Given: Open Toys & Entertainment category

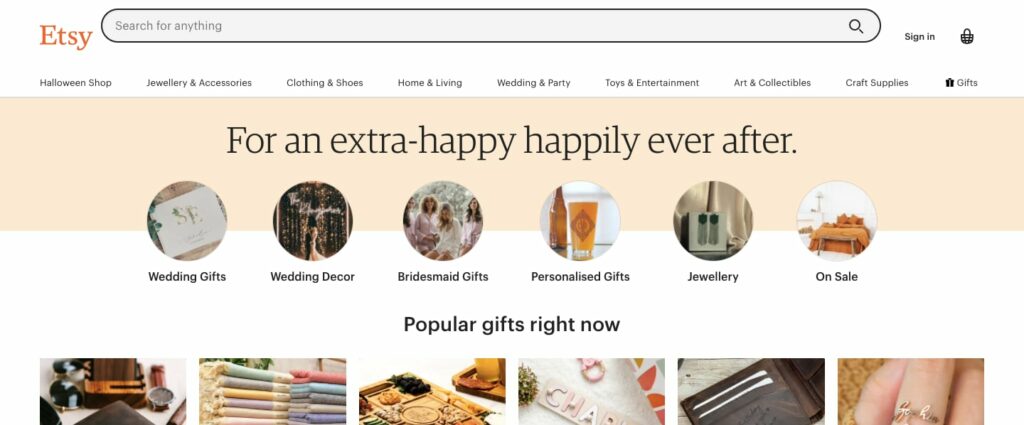Looking at the screenshot, I should (652, 83).
